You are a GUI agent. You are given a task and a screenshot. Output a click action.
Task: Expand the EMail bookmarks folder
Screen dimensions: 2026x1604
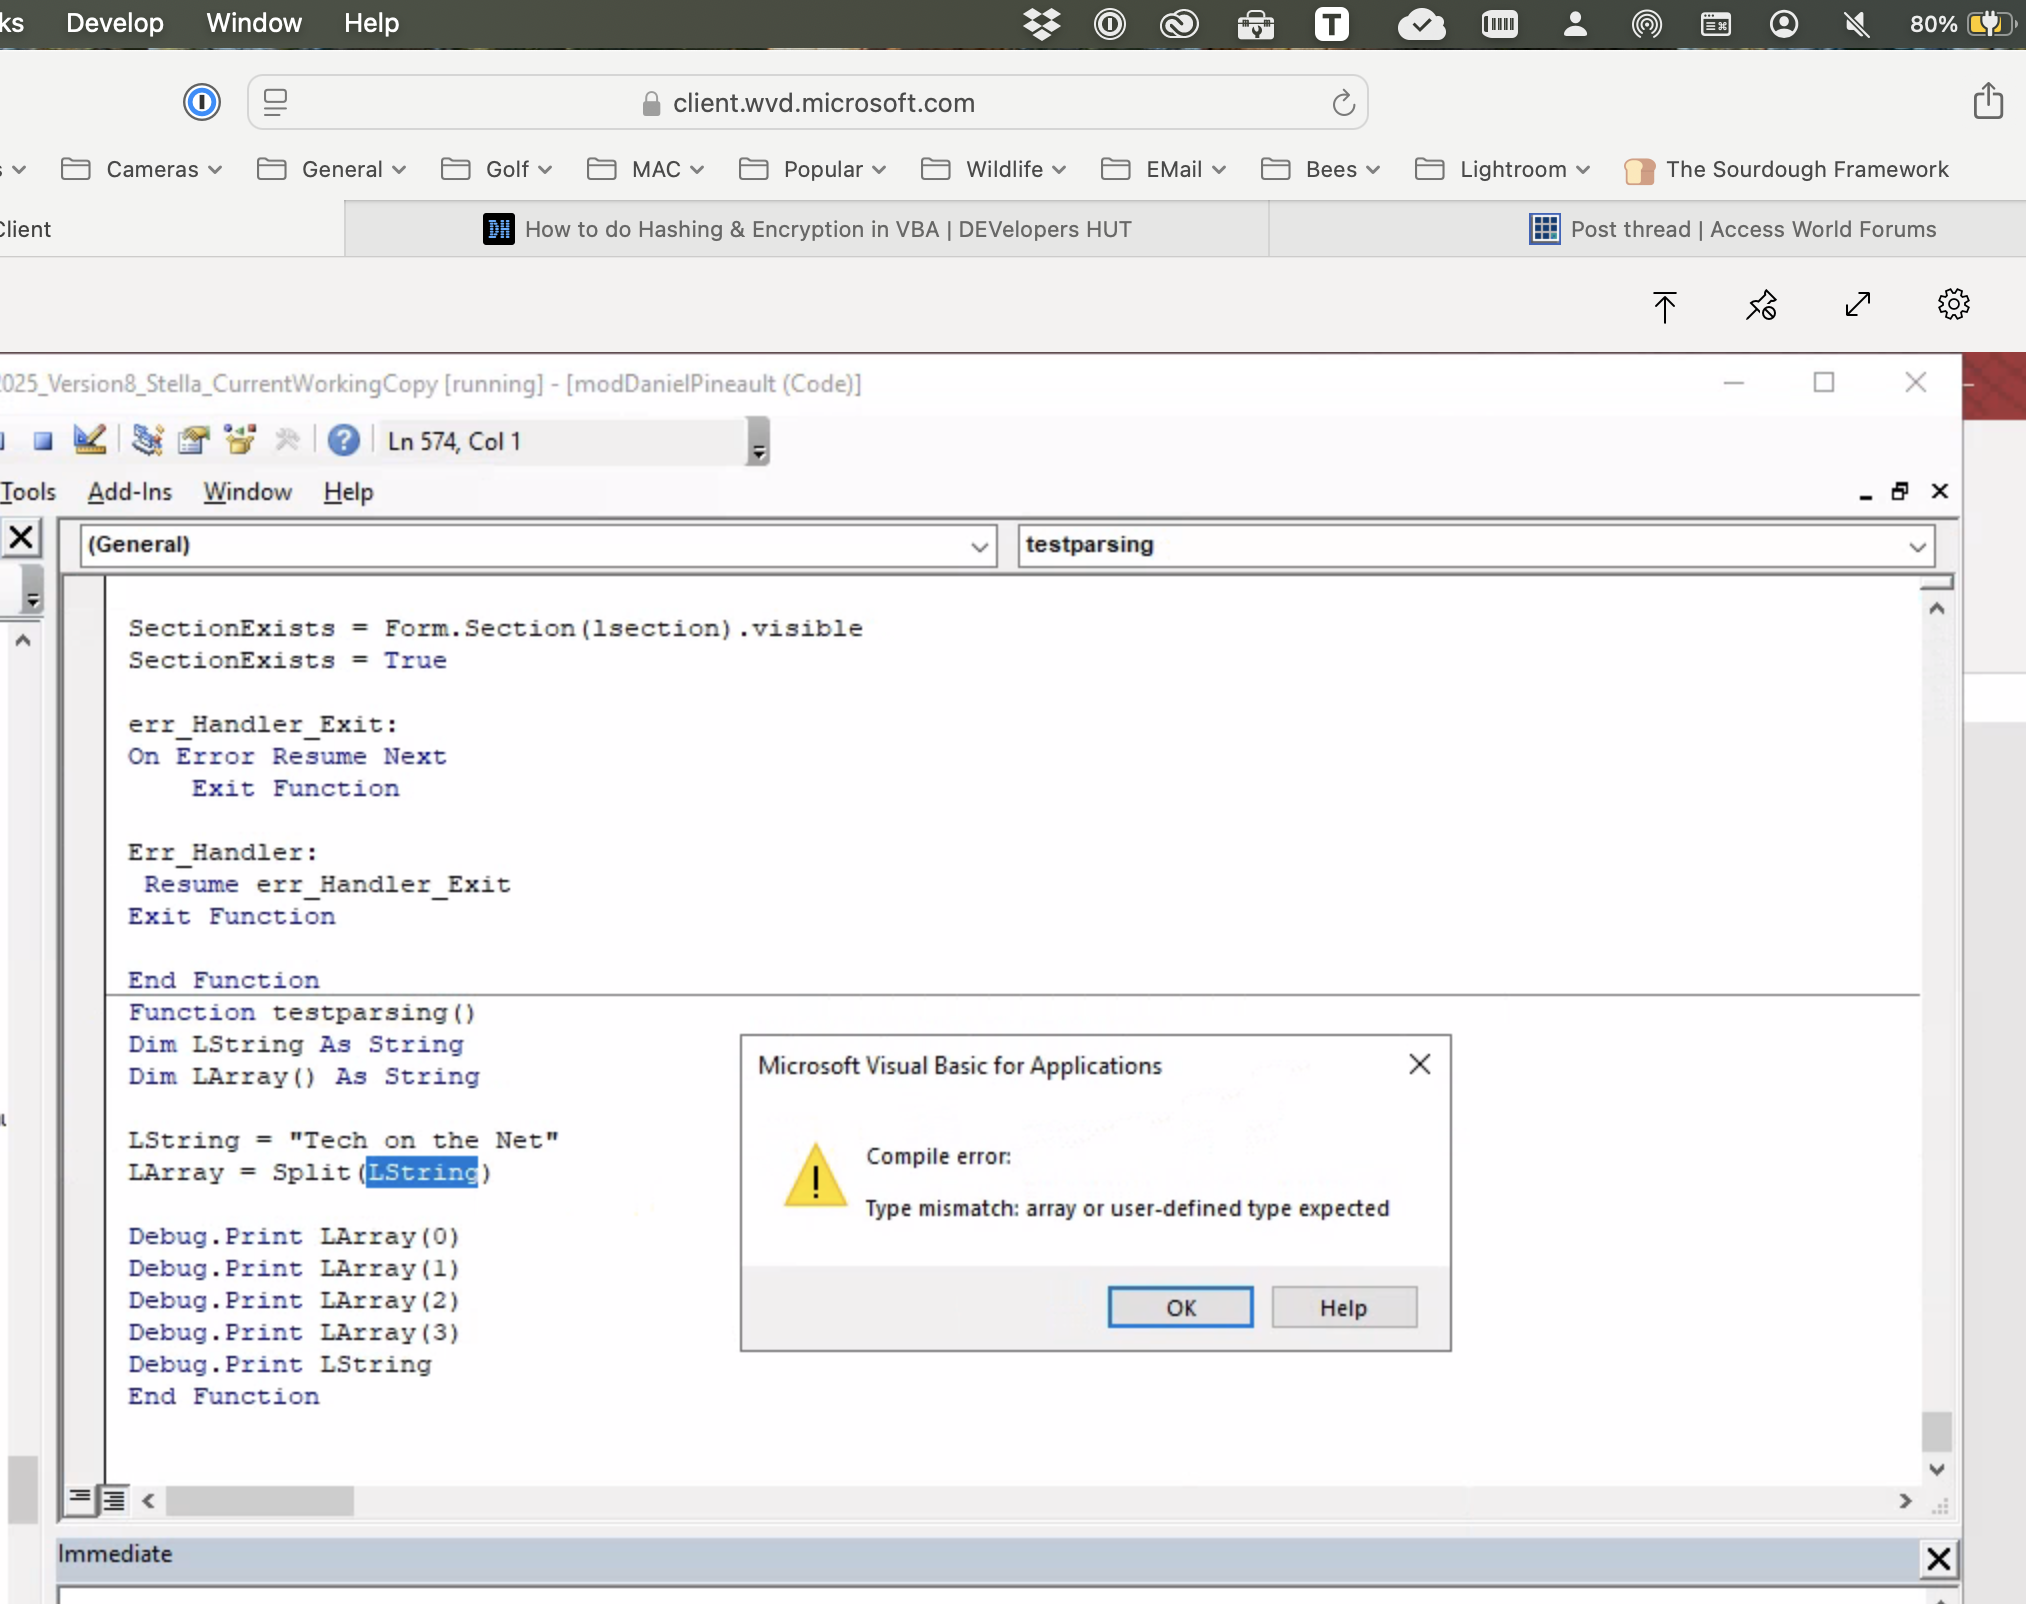point(1163,169)
